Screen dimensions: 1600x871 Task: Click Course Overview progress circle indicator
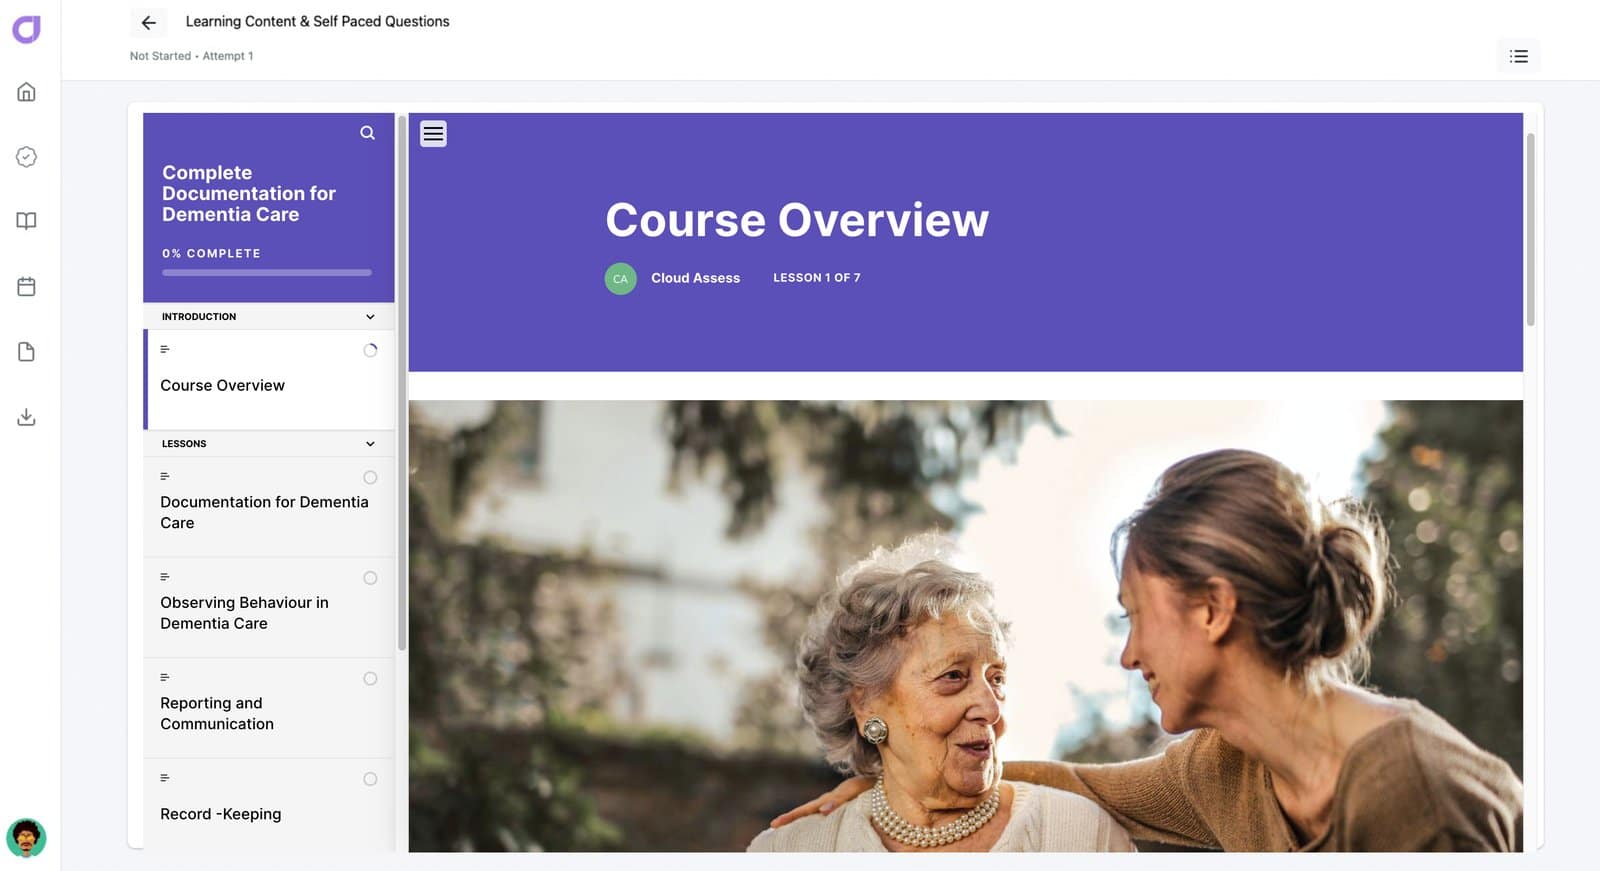pyautogui.click(x=370, y=350)
